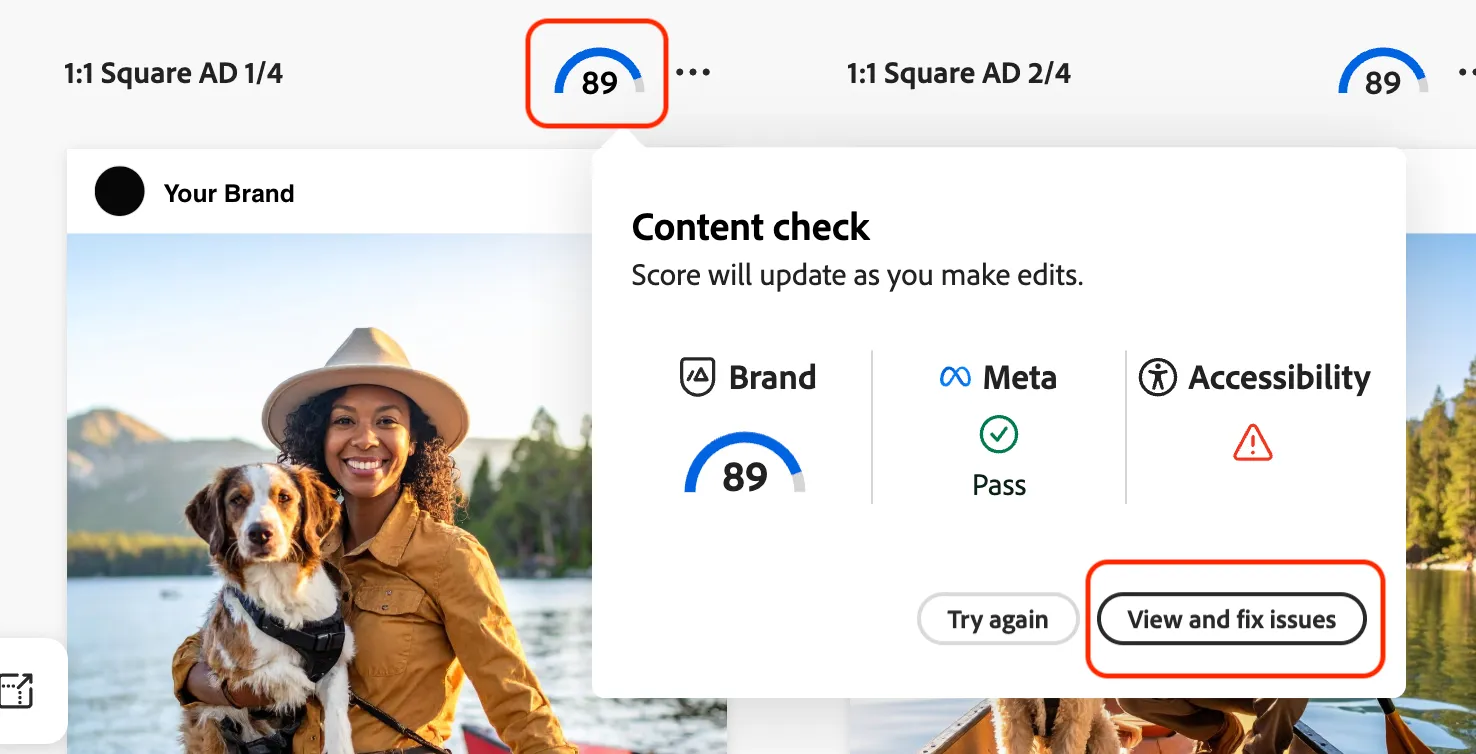Image resolution: width=1476 pixels, height=754 pixels.
Task: Click the Accessibility person icon
Action: [1157, 377]
